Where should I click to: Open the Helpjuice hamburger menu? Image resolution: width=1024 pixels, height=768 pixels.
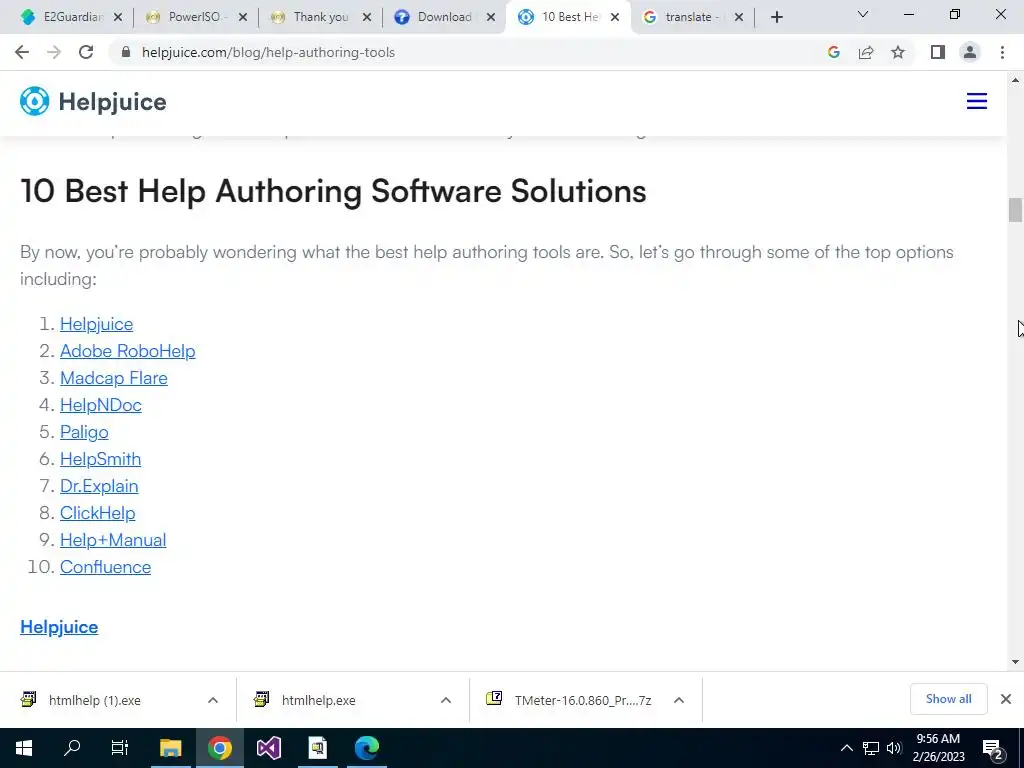point(977,101)
